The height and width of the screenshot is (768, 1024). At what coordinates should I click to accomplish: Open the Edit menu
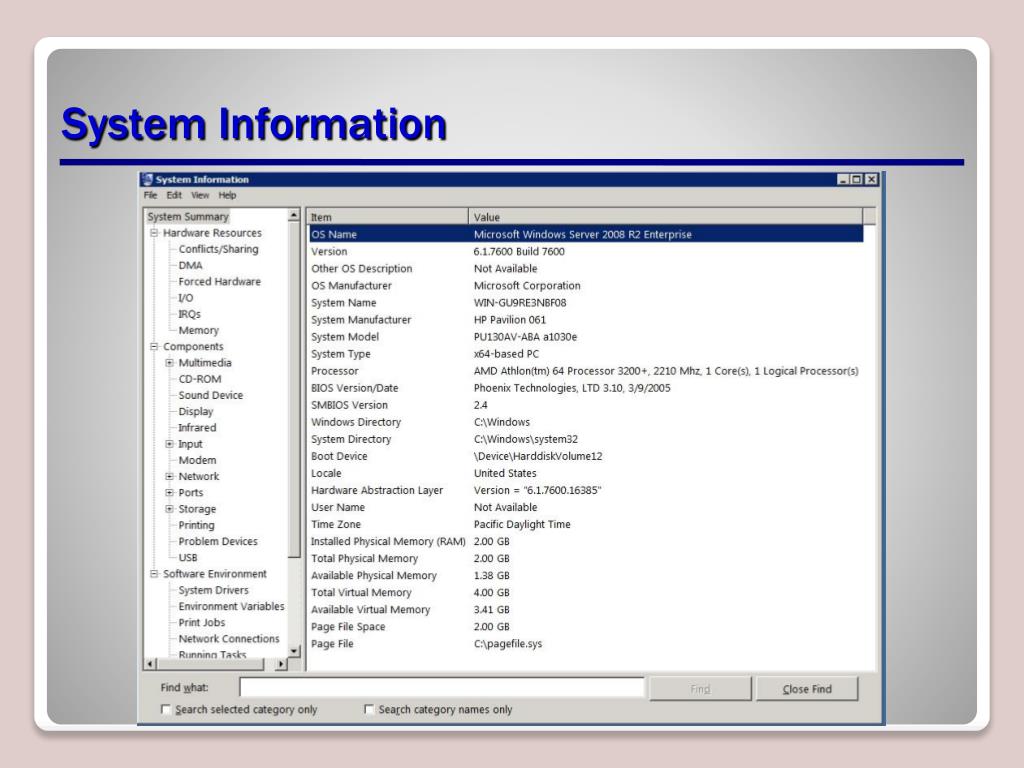[174, 195]
